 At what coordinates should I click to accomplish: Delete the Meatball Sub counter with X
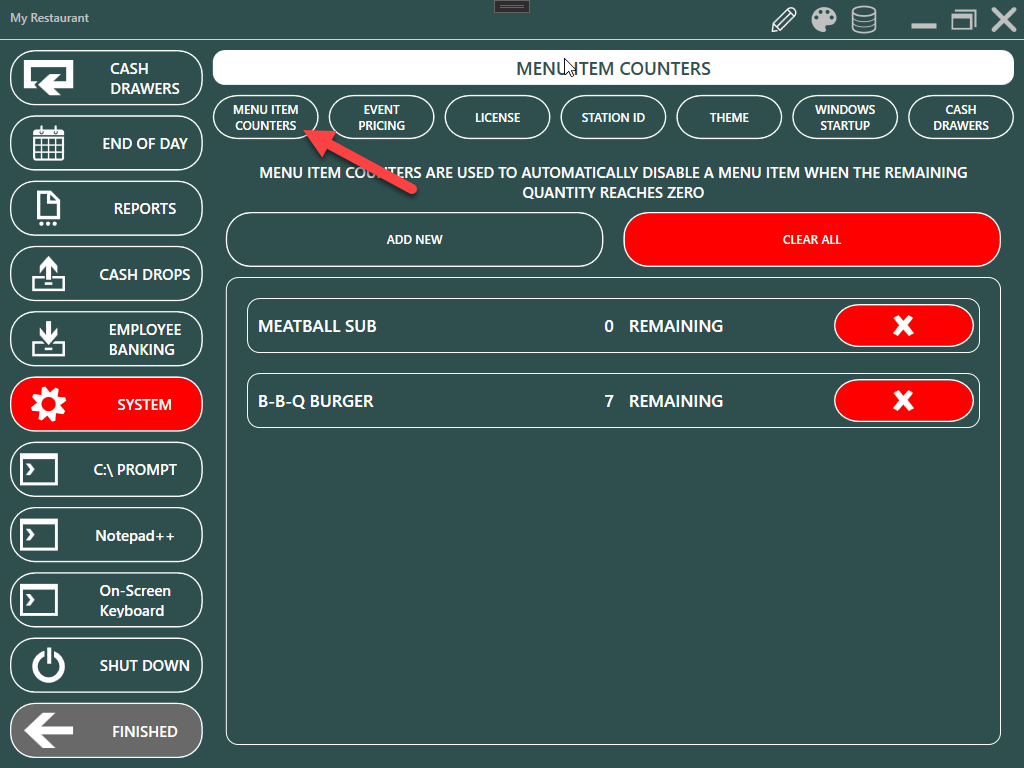click(x=903, y=326)
